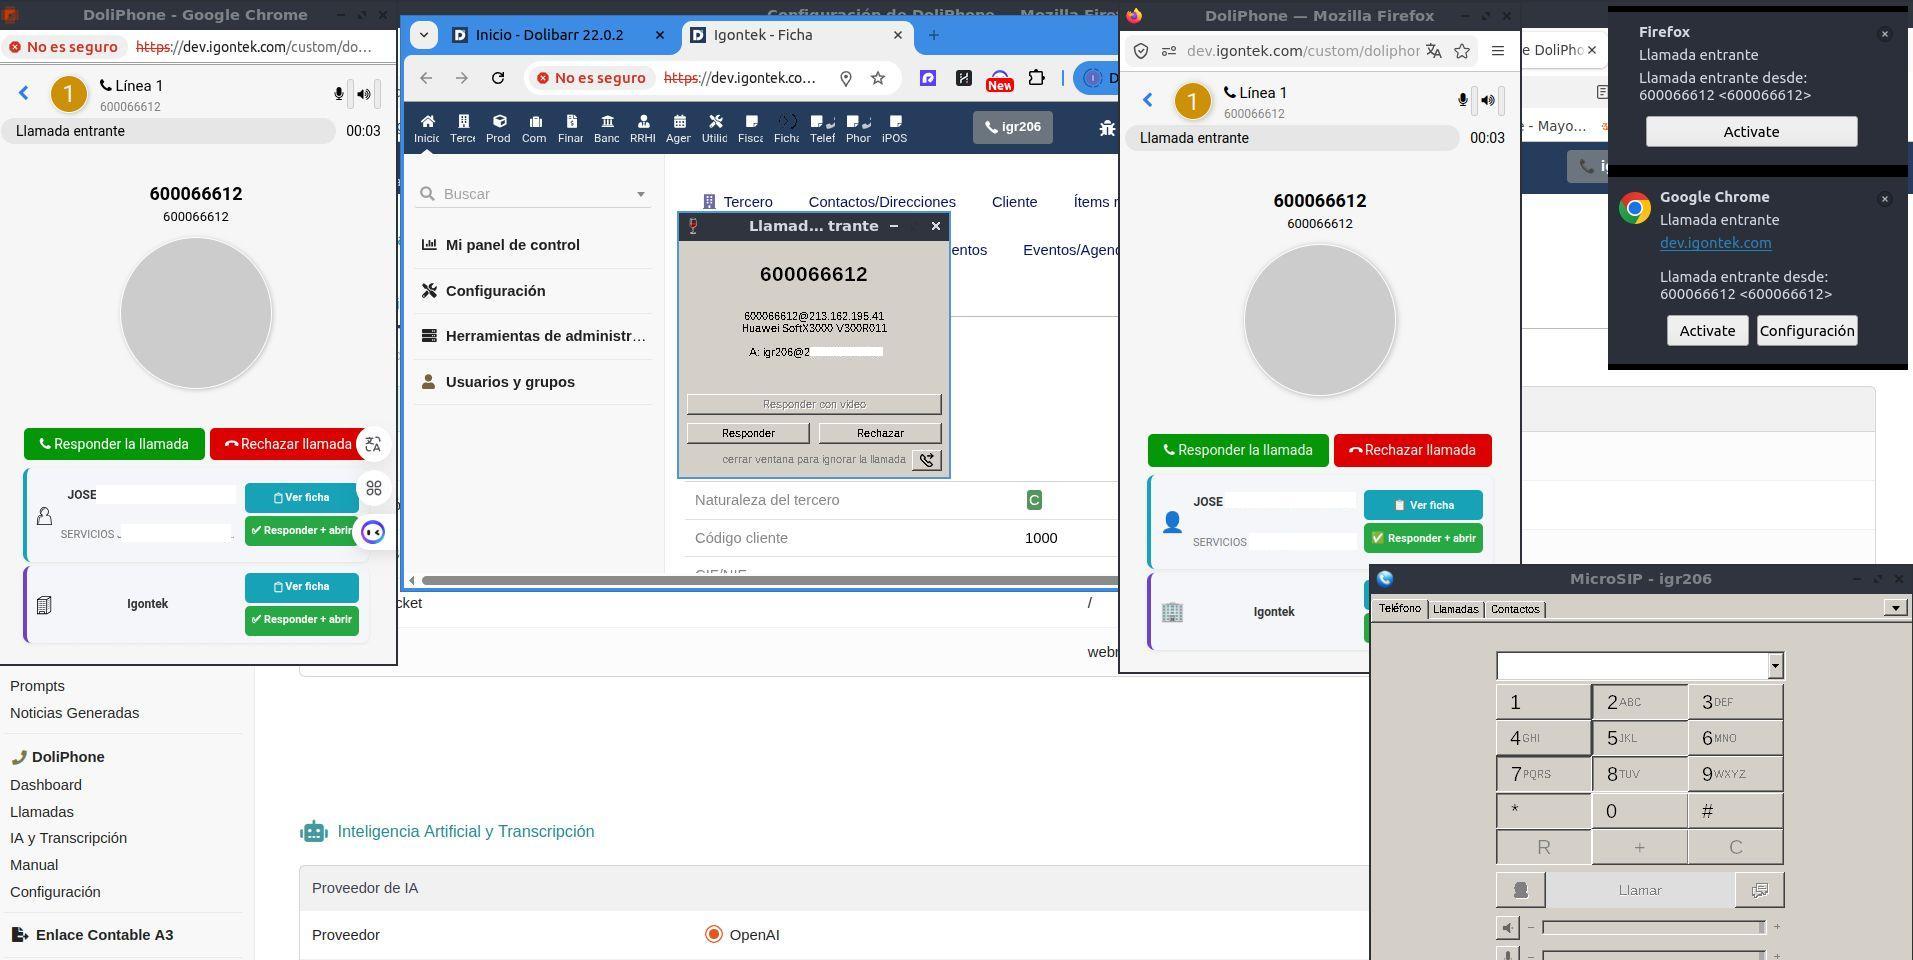Click bug icon in Dolibarr top bar

point(1107,127)
